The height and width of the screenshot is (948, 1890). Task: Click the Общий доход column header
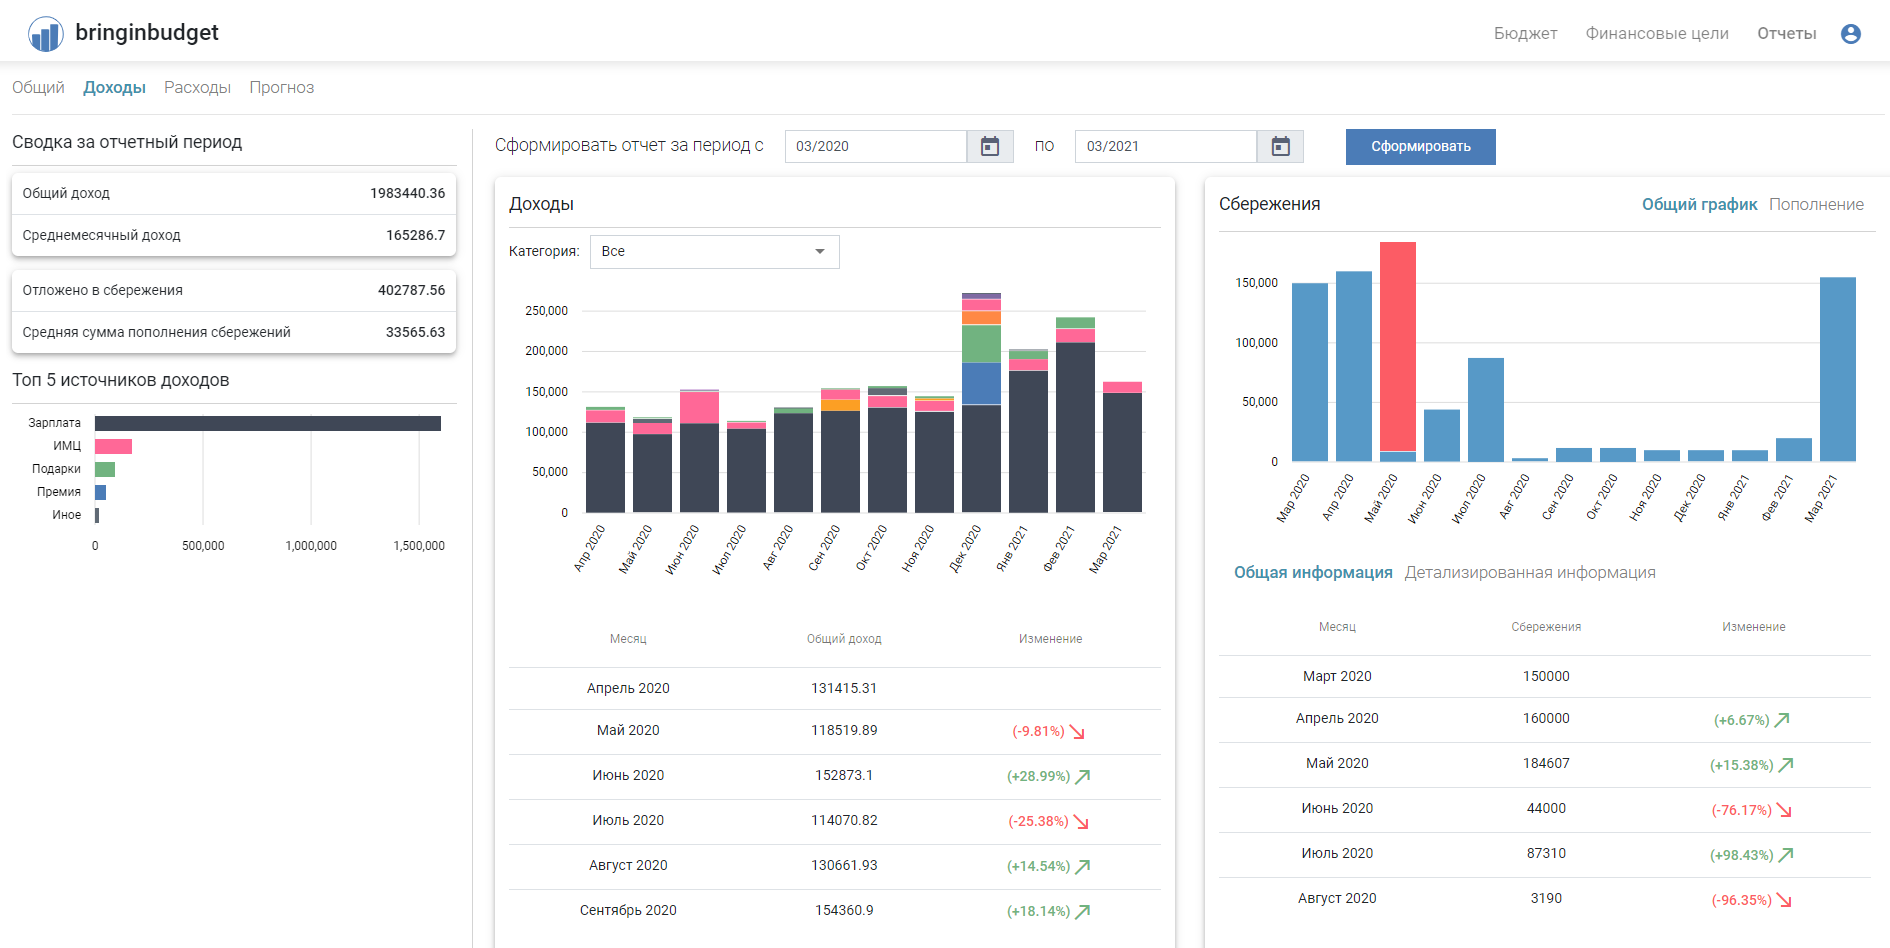click(844, 639)
